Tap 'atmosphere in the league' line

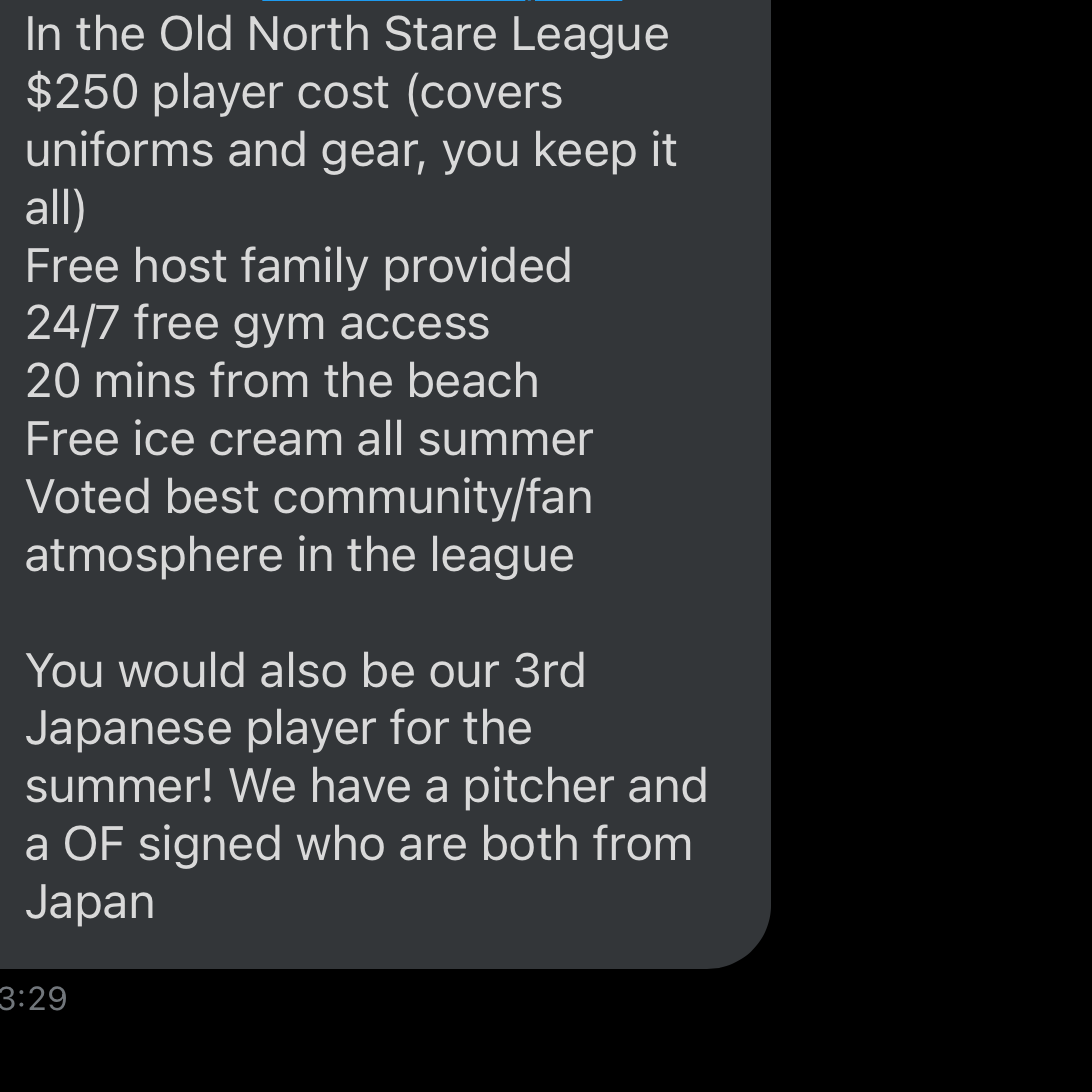coord(299,555)
